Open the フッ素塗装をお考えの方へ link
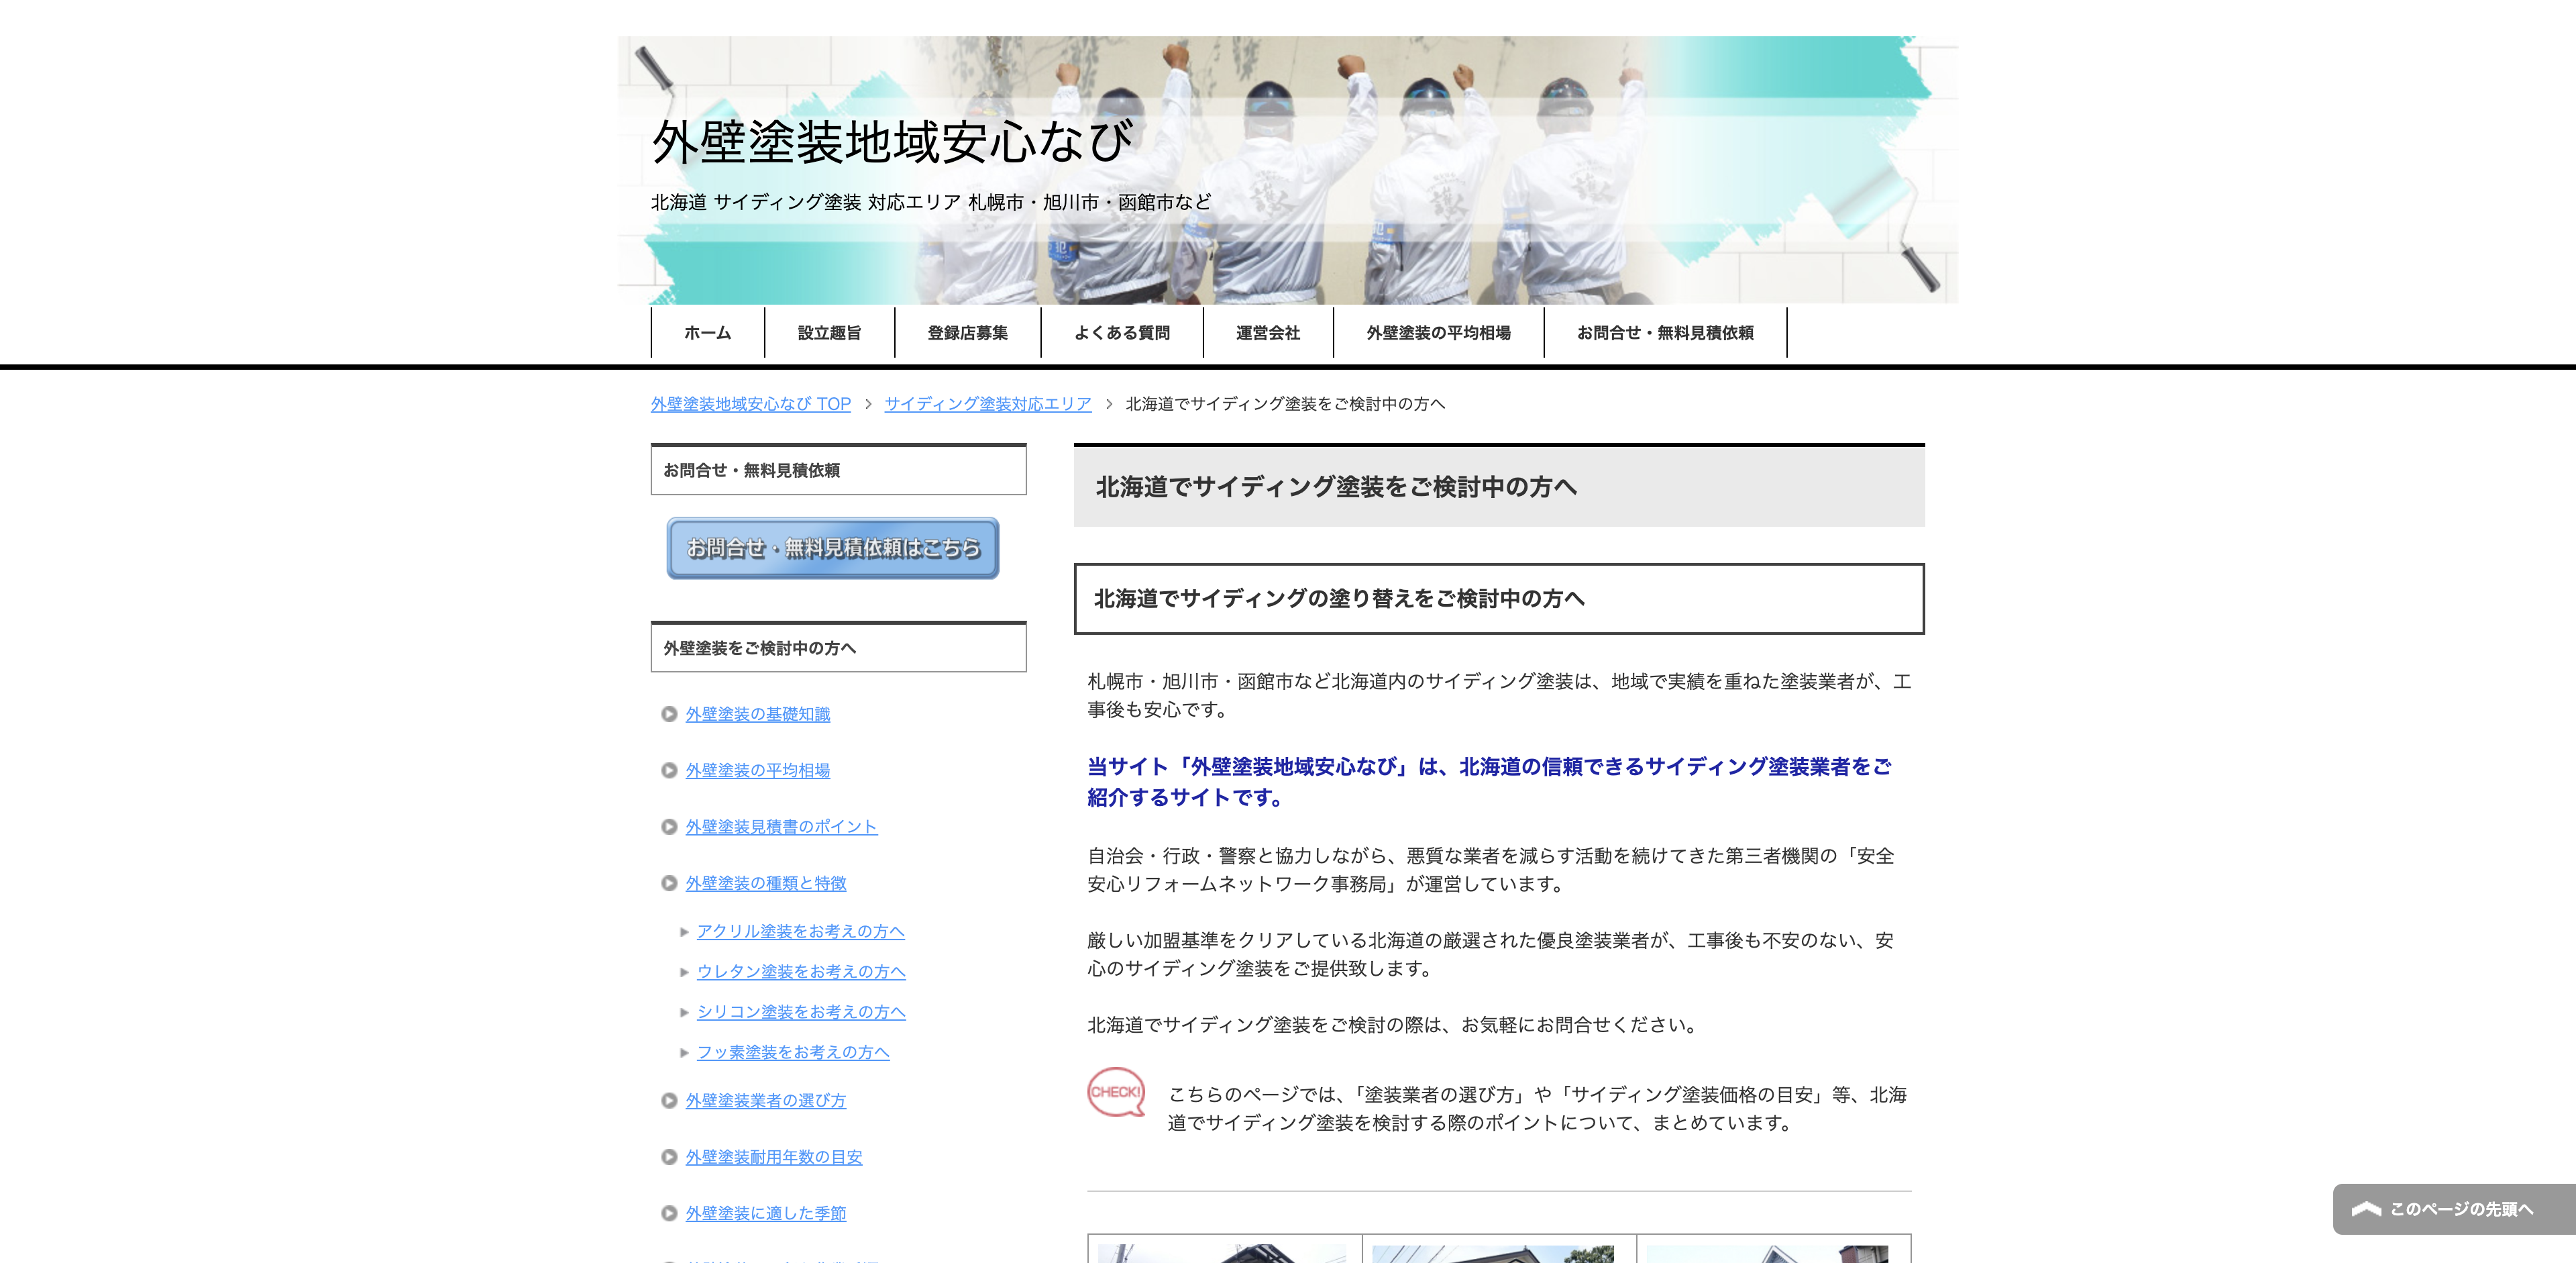The image size is (2576, 1263). coord(792,1052)
